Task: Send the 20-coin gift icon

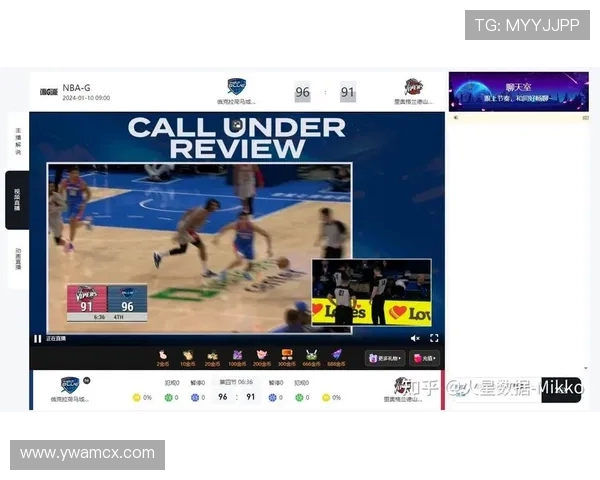Action: tap(212, 354)
